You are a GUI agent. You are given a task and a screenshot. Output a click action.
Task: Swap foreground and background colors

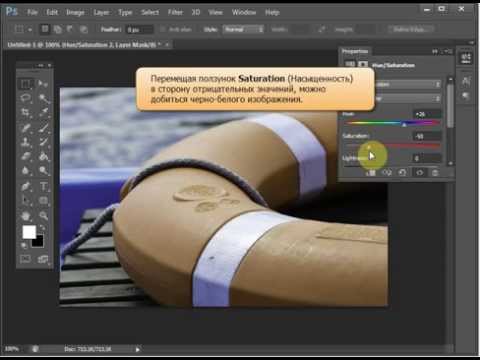[x=43, y=228]
